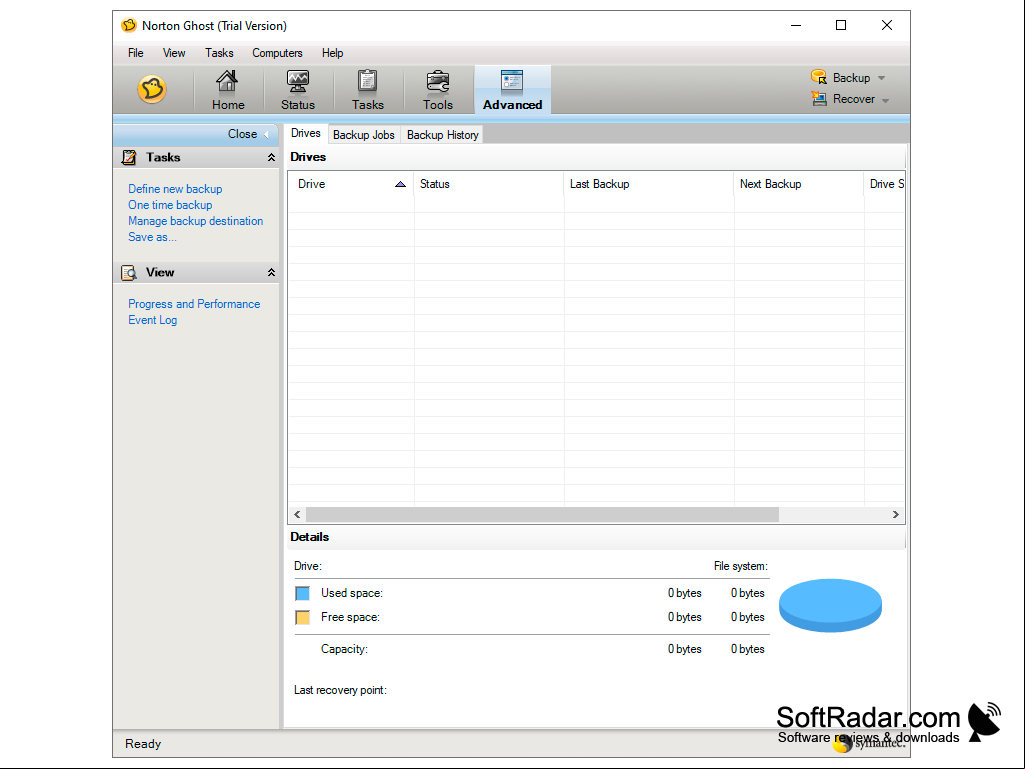Screen dimensions: 1025x769
Task: Click the horizontal scrollbar thumb in Drives list
Action: click(x=542, y=515)
